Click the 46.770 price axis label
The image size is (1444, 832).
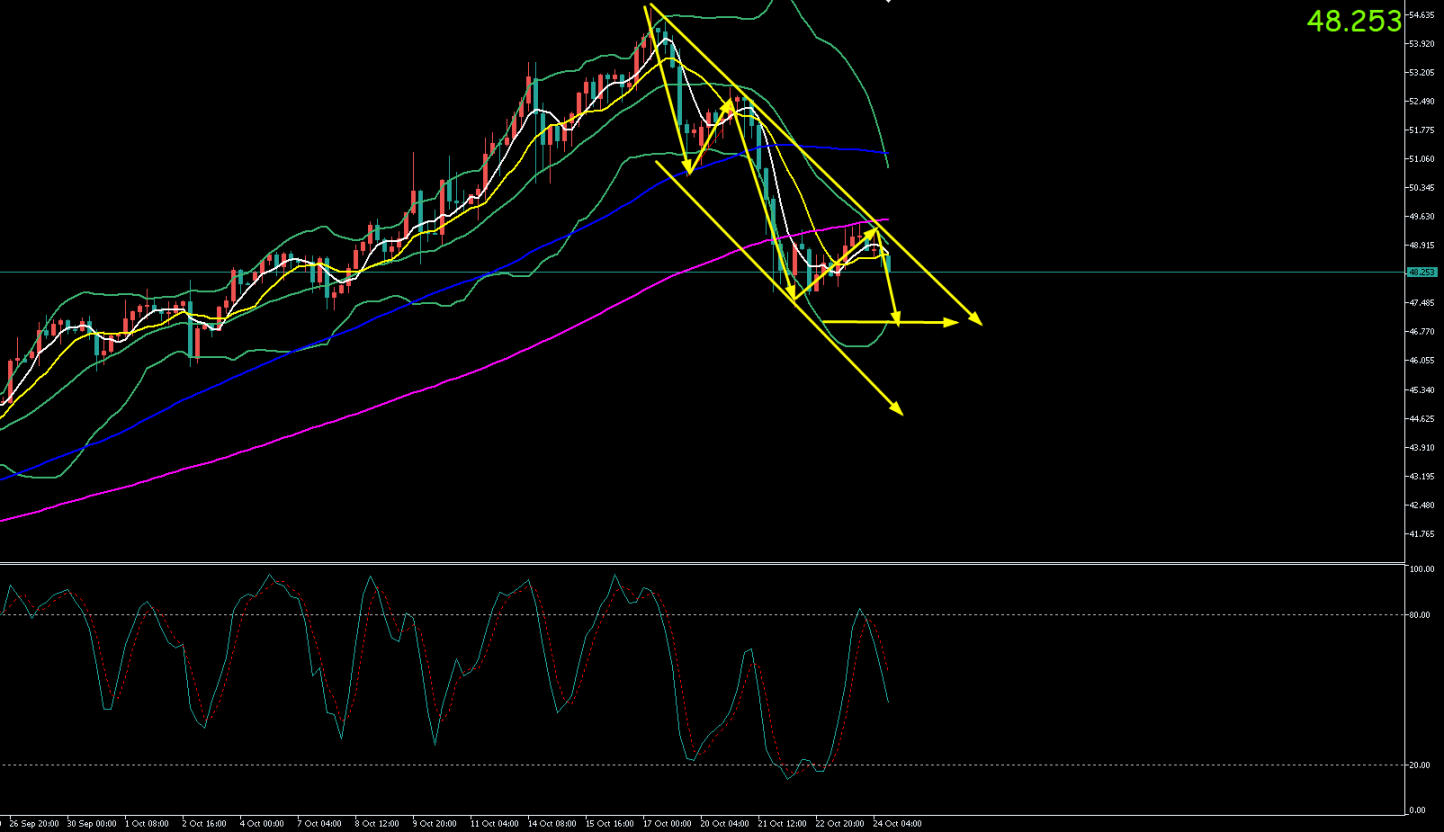coord(1421,331)
